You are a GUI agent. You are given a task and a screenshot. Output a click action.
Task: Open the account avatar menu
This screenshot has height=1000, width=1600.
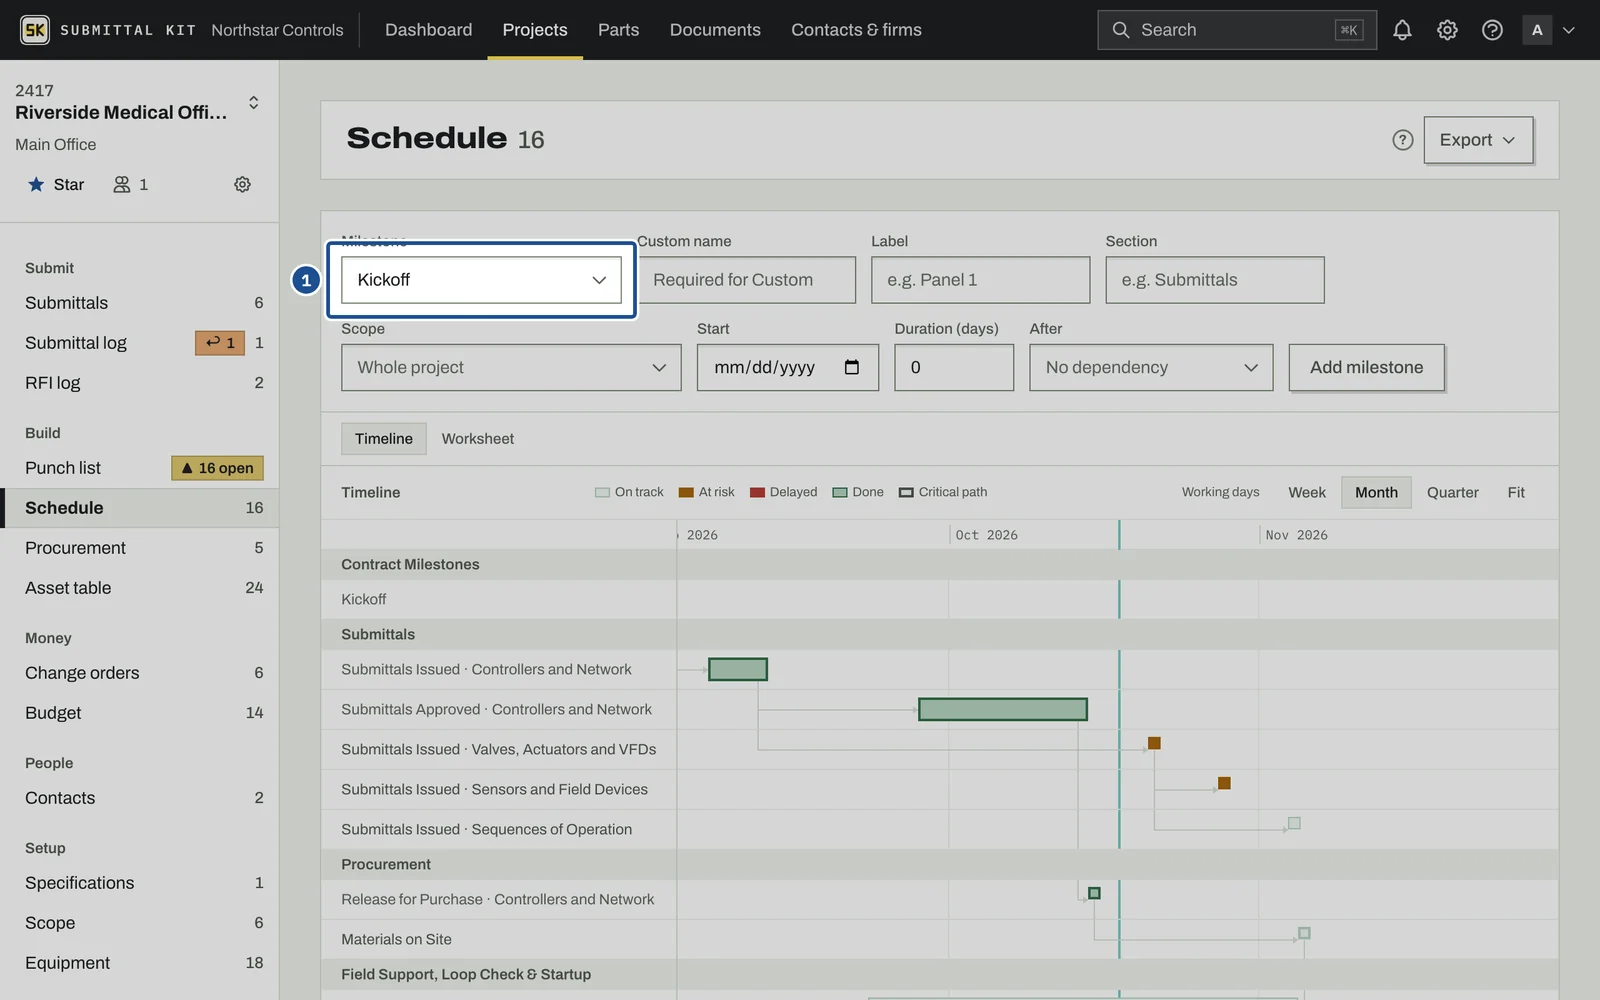click(1548, 30)
